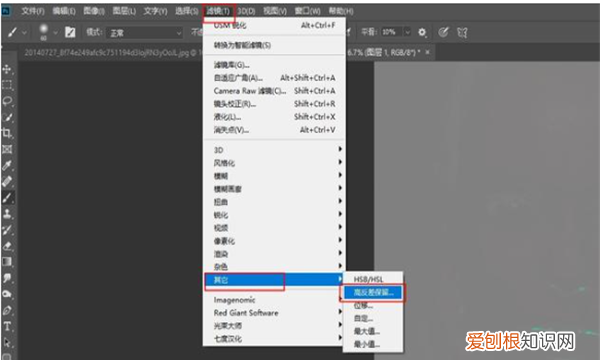Choose 转换为智能滤镜(S) menu entry
Screen dimensions: 600x360
274,45
